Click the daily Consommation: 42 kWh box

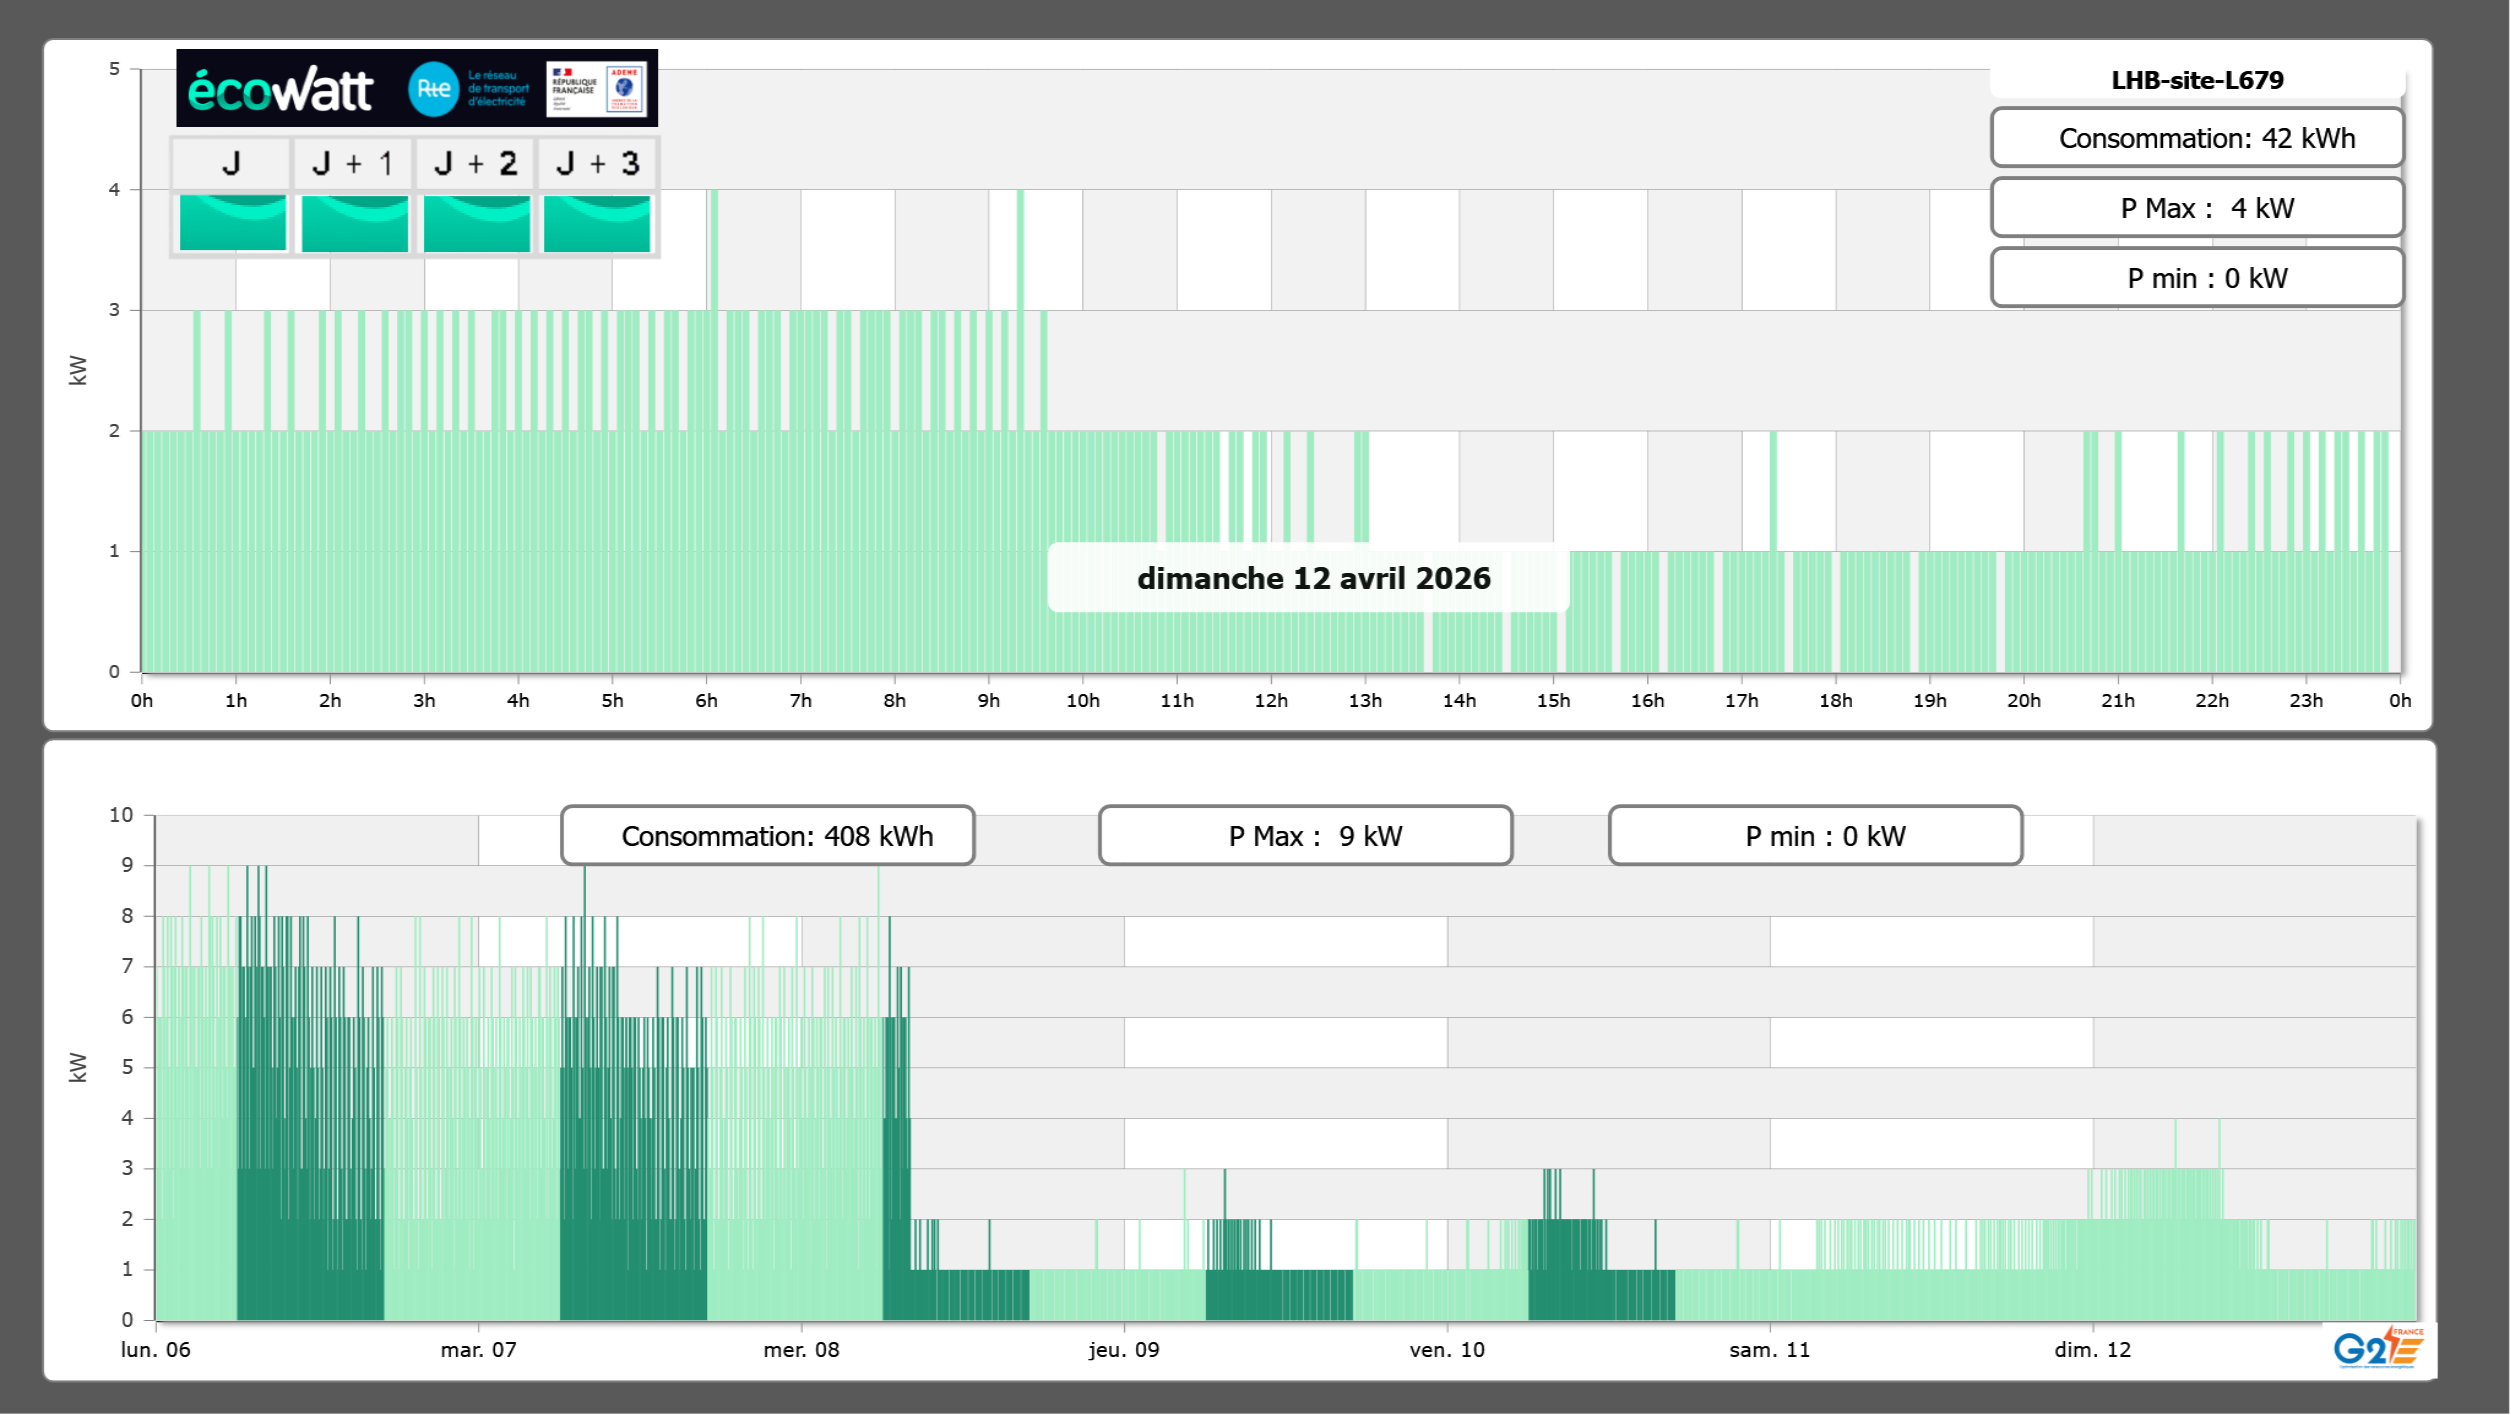(x=2196, y=138)
